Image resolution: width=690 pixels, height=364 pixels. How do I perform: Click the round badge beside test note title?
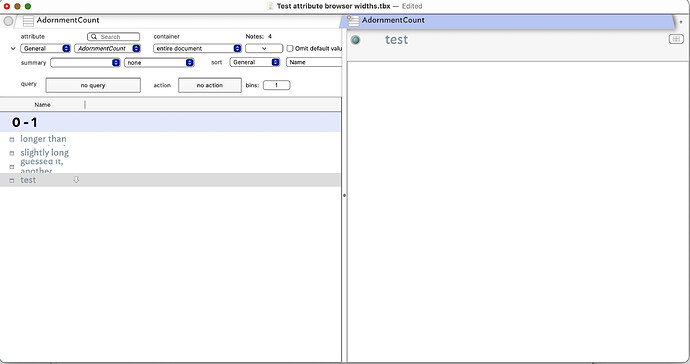[x=356, y=40]
